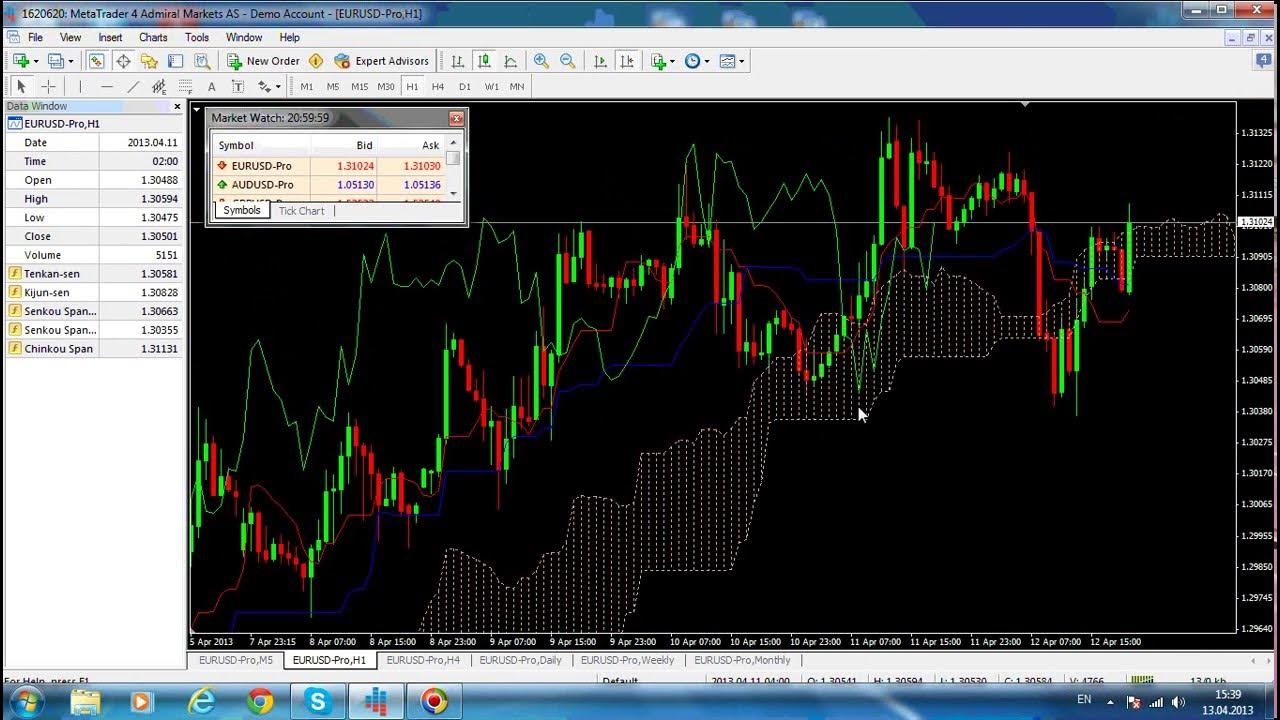Select the Trendline drawing tool

[133, 87]
